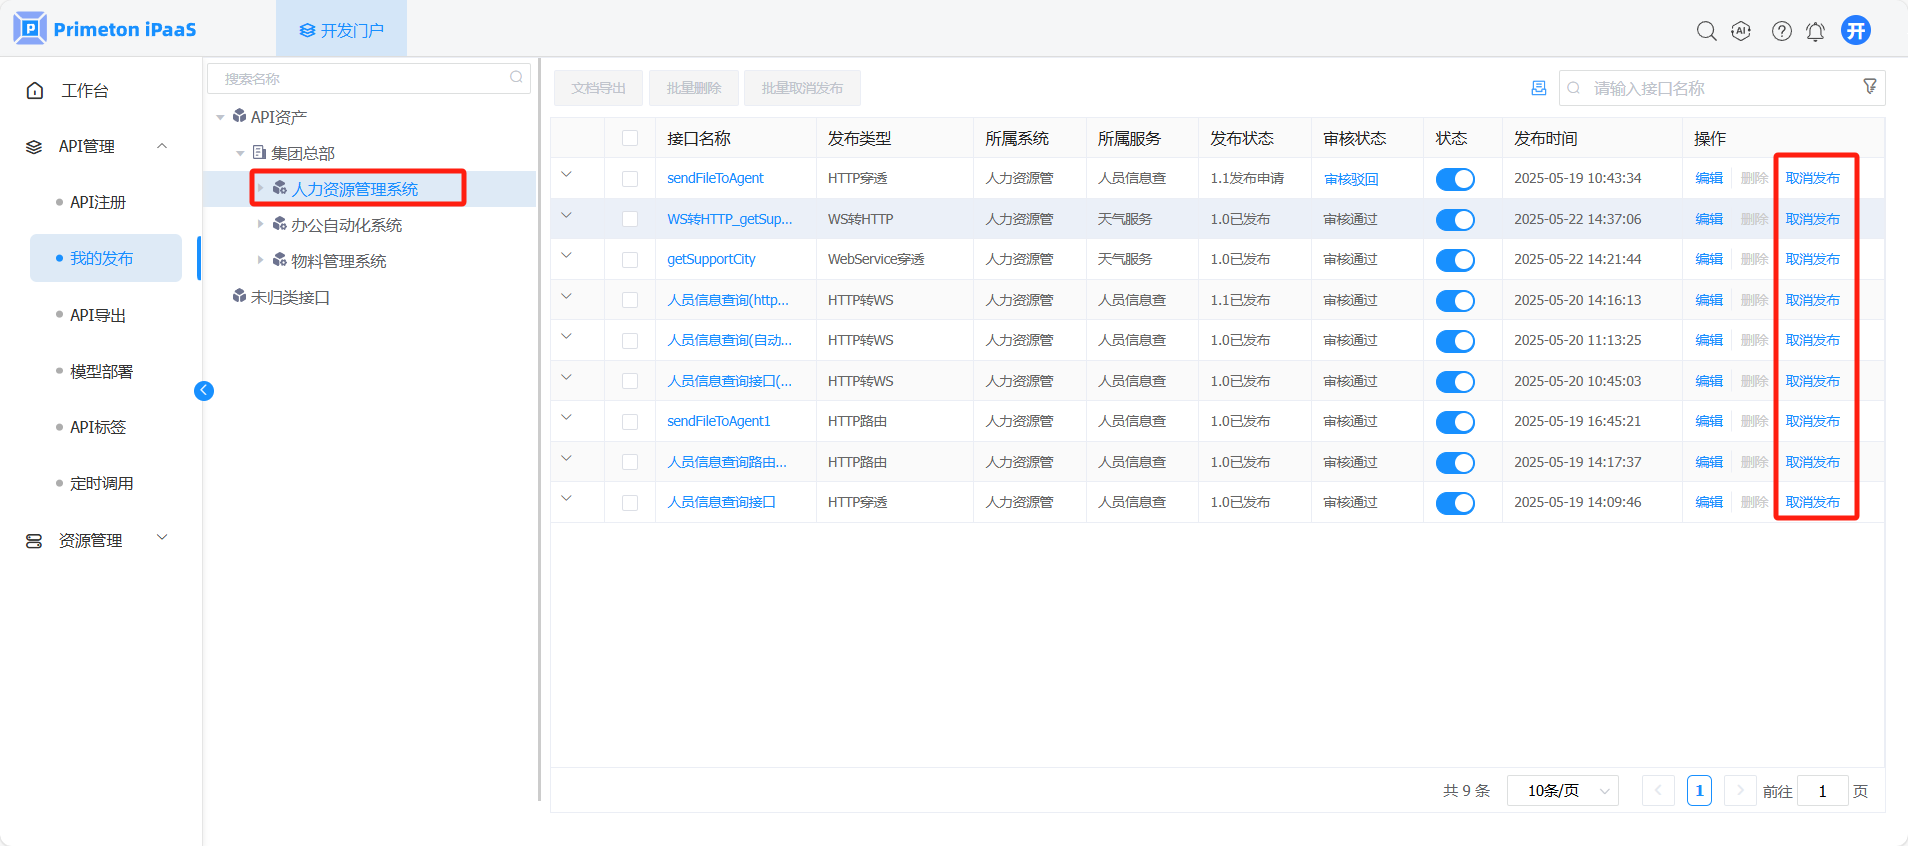Image resolution: width=1908 pixels, height=846 pixels.
Task: Collapse the sidebar with the blue arrow button
Action: point(204,391)
